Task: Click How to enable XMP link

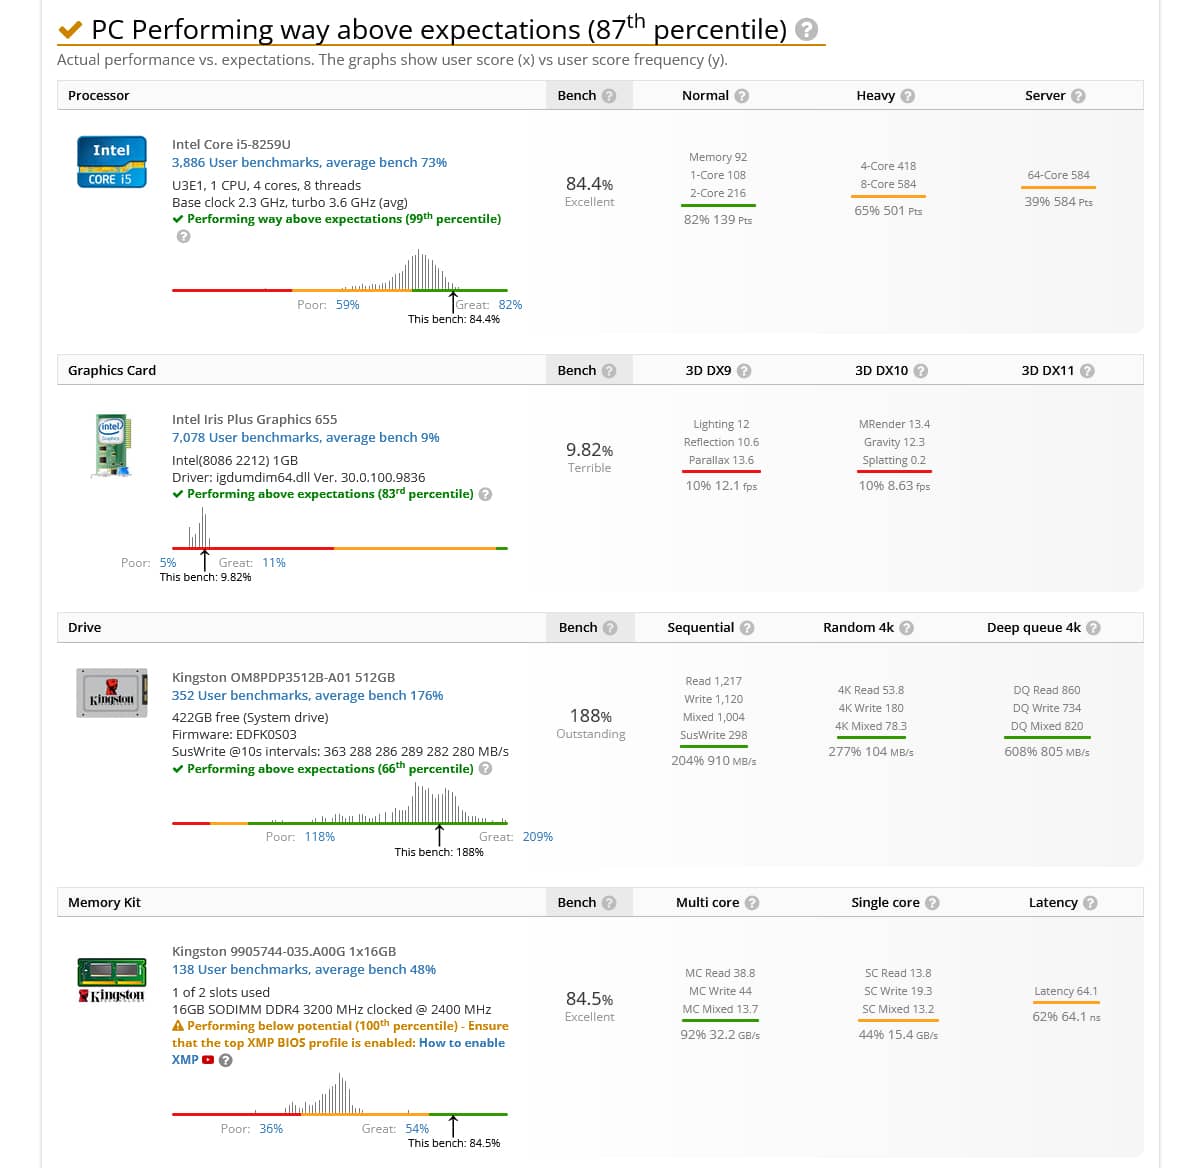Action: (339, 1051)
